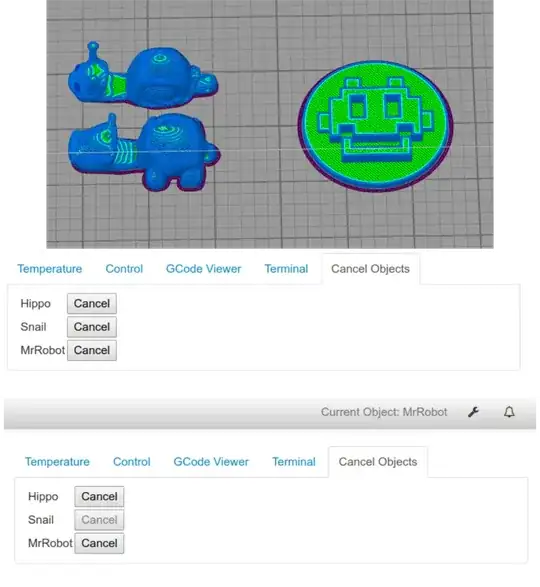Screen dimensions: 540x587
Task: Click the 'Hippo' label in upper panel
Action: tap(36, 304)
